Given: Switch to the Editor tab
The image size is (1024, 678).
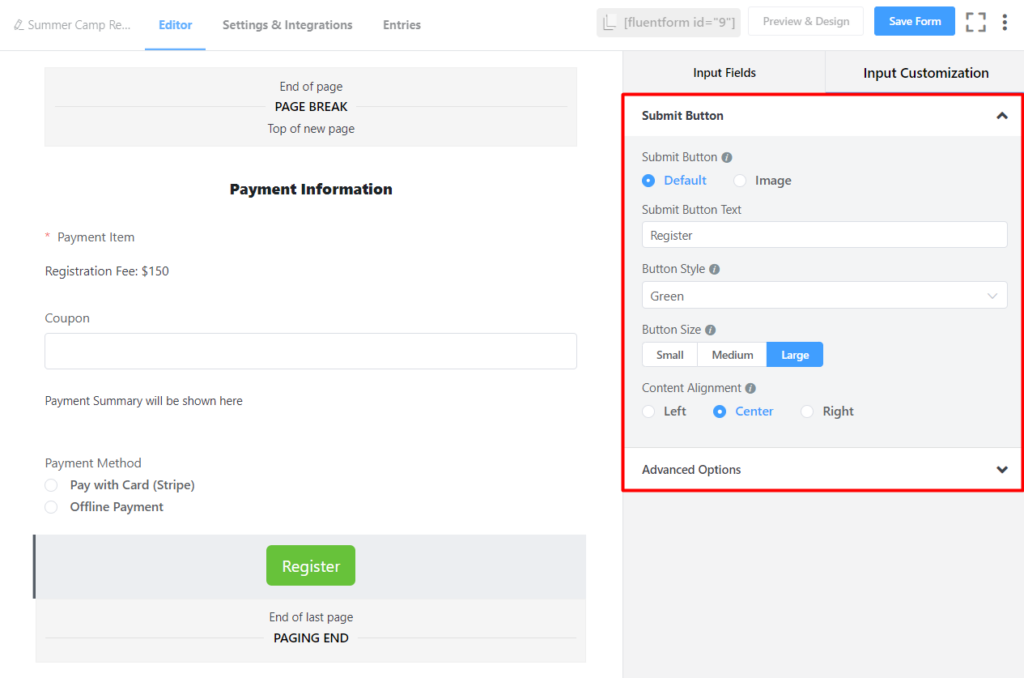Looking at the screenshot, I should tap(175, 25).
